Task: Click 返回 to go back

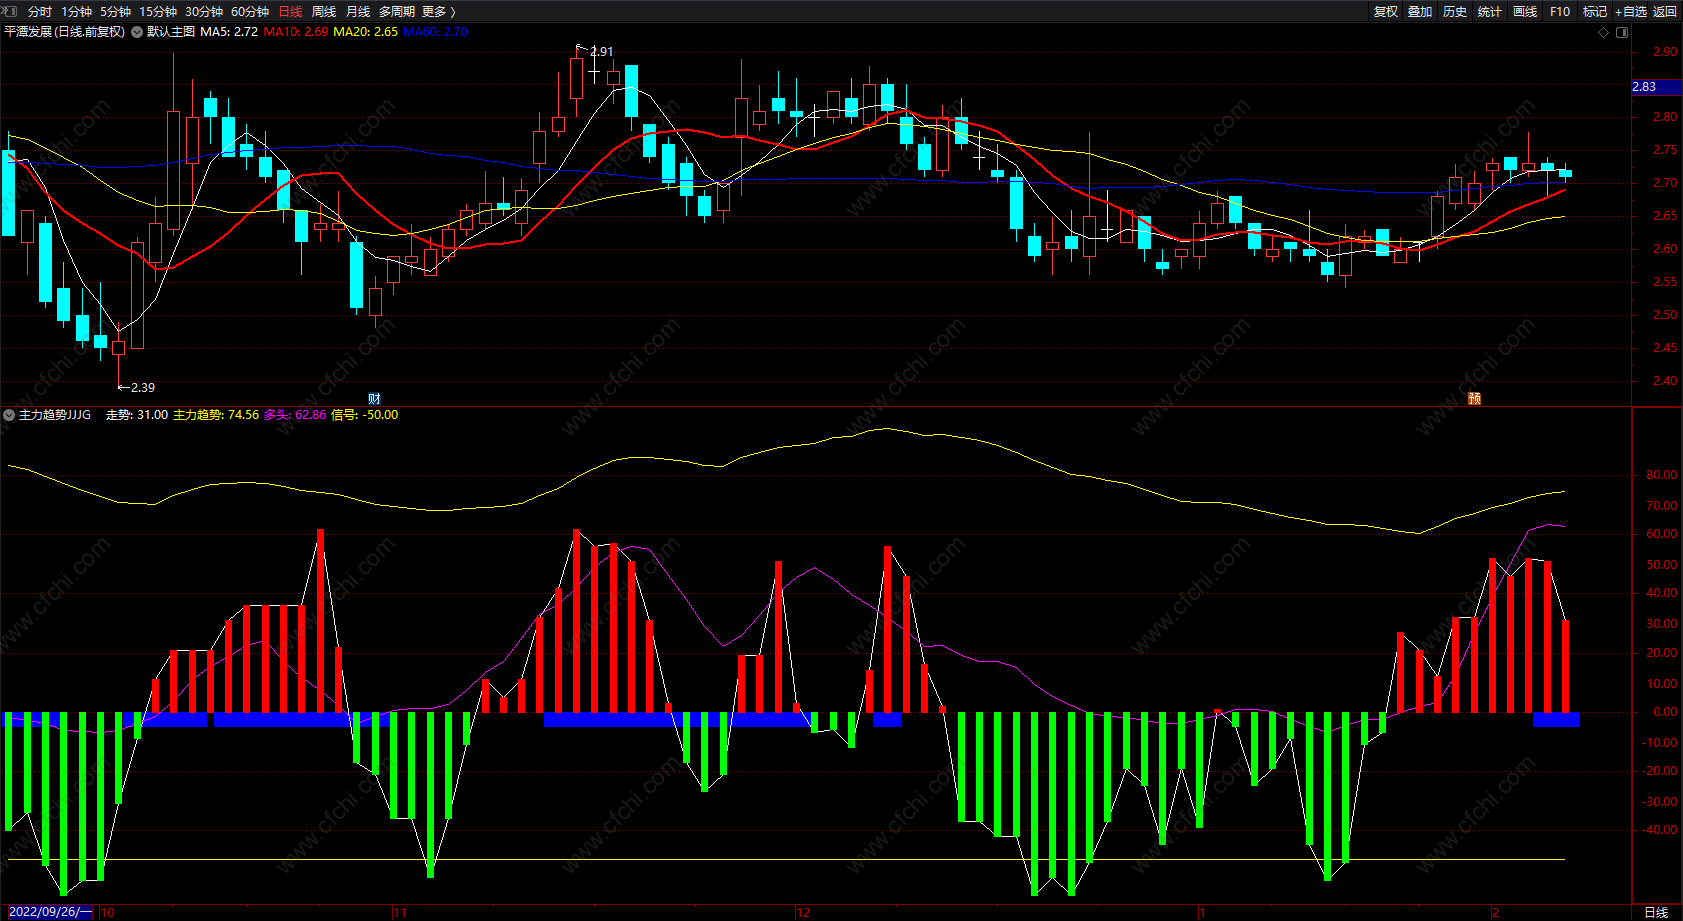Action: (1665, 12)
